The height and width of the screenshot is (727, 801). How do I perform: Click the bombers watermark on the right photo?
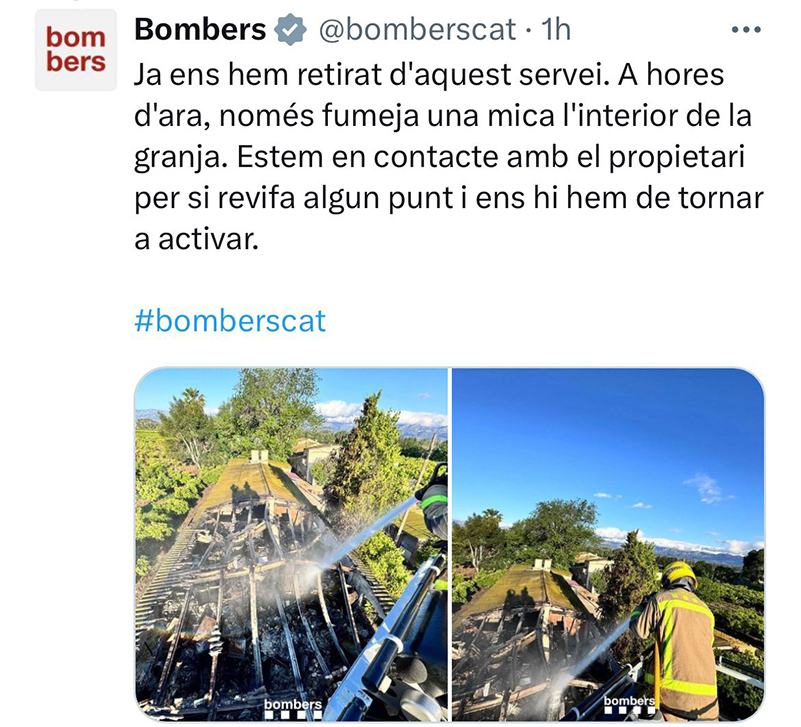[629, 704]
